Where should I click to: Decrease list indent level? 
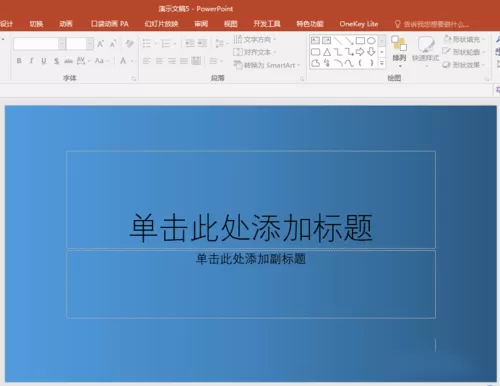(190, 43)
